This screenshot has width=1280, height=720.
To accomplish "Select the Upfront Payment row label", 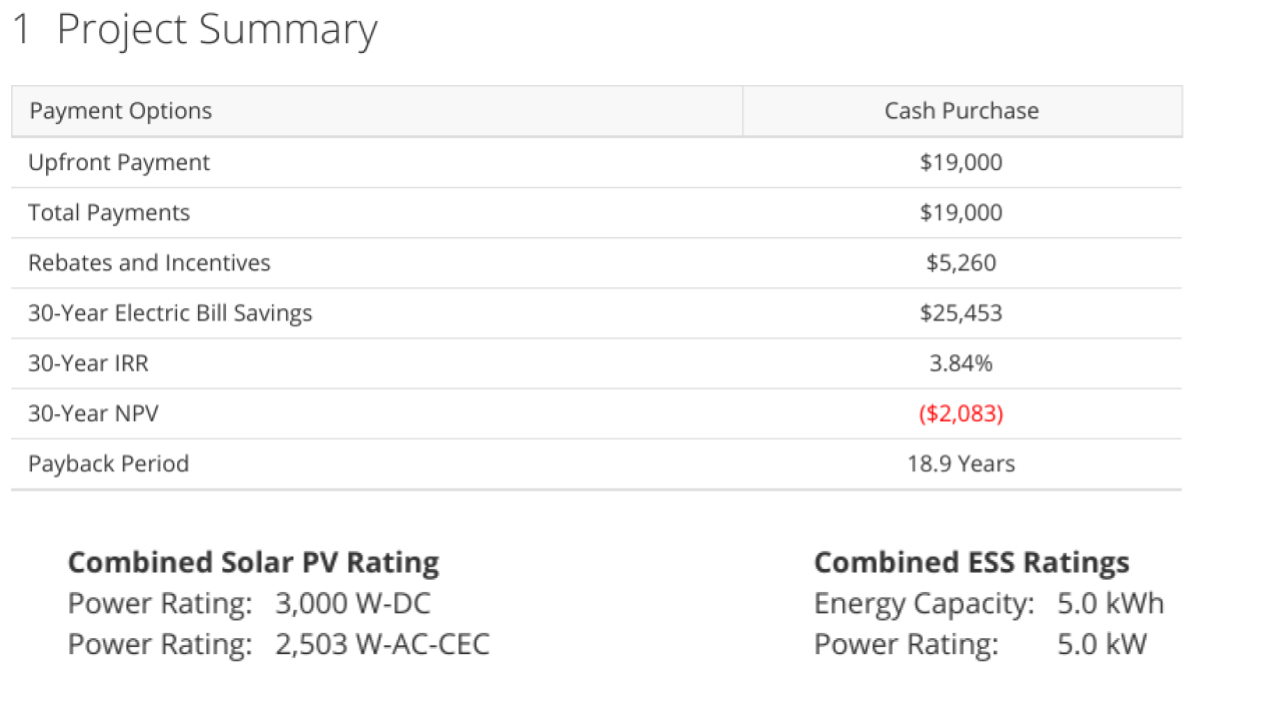I will point(119,163).
